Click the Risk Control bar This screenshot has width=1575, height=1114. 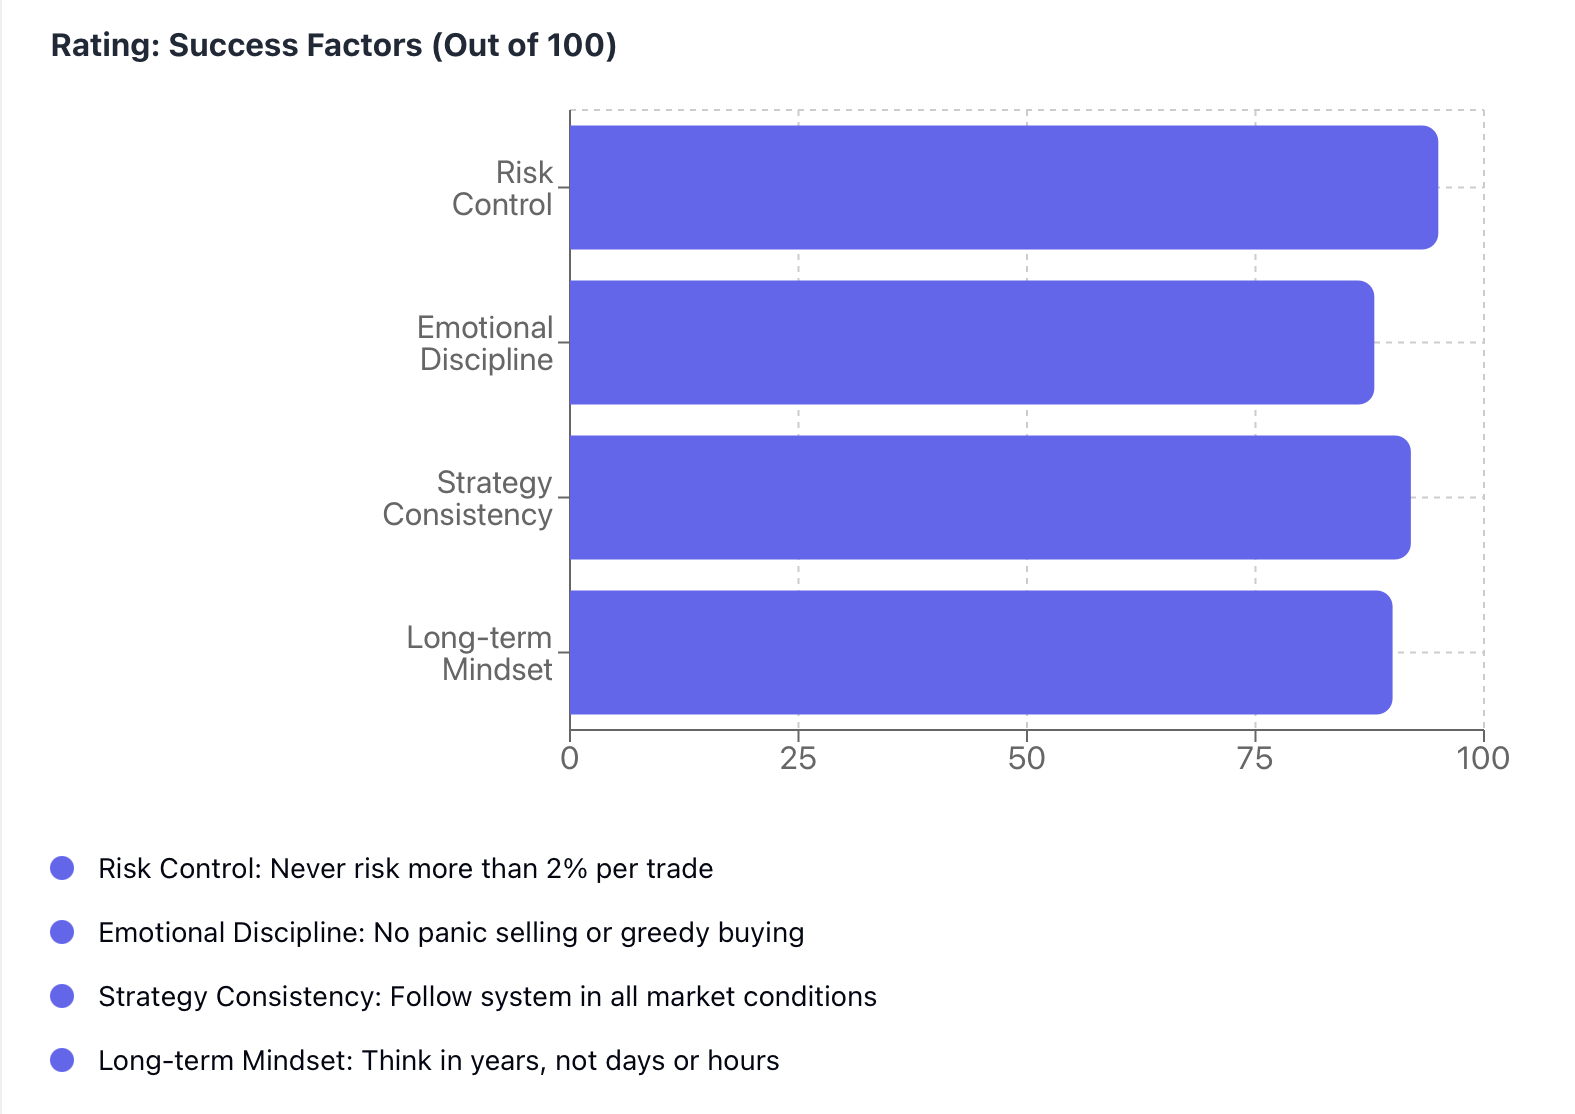(x=1003, y=187)
